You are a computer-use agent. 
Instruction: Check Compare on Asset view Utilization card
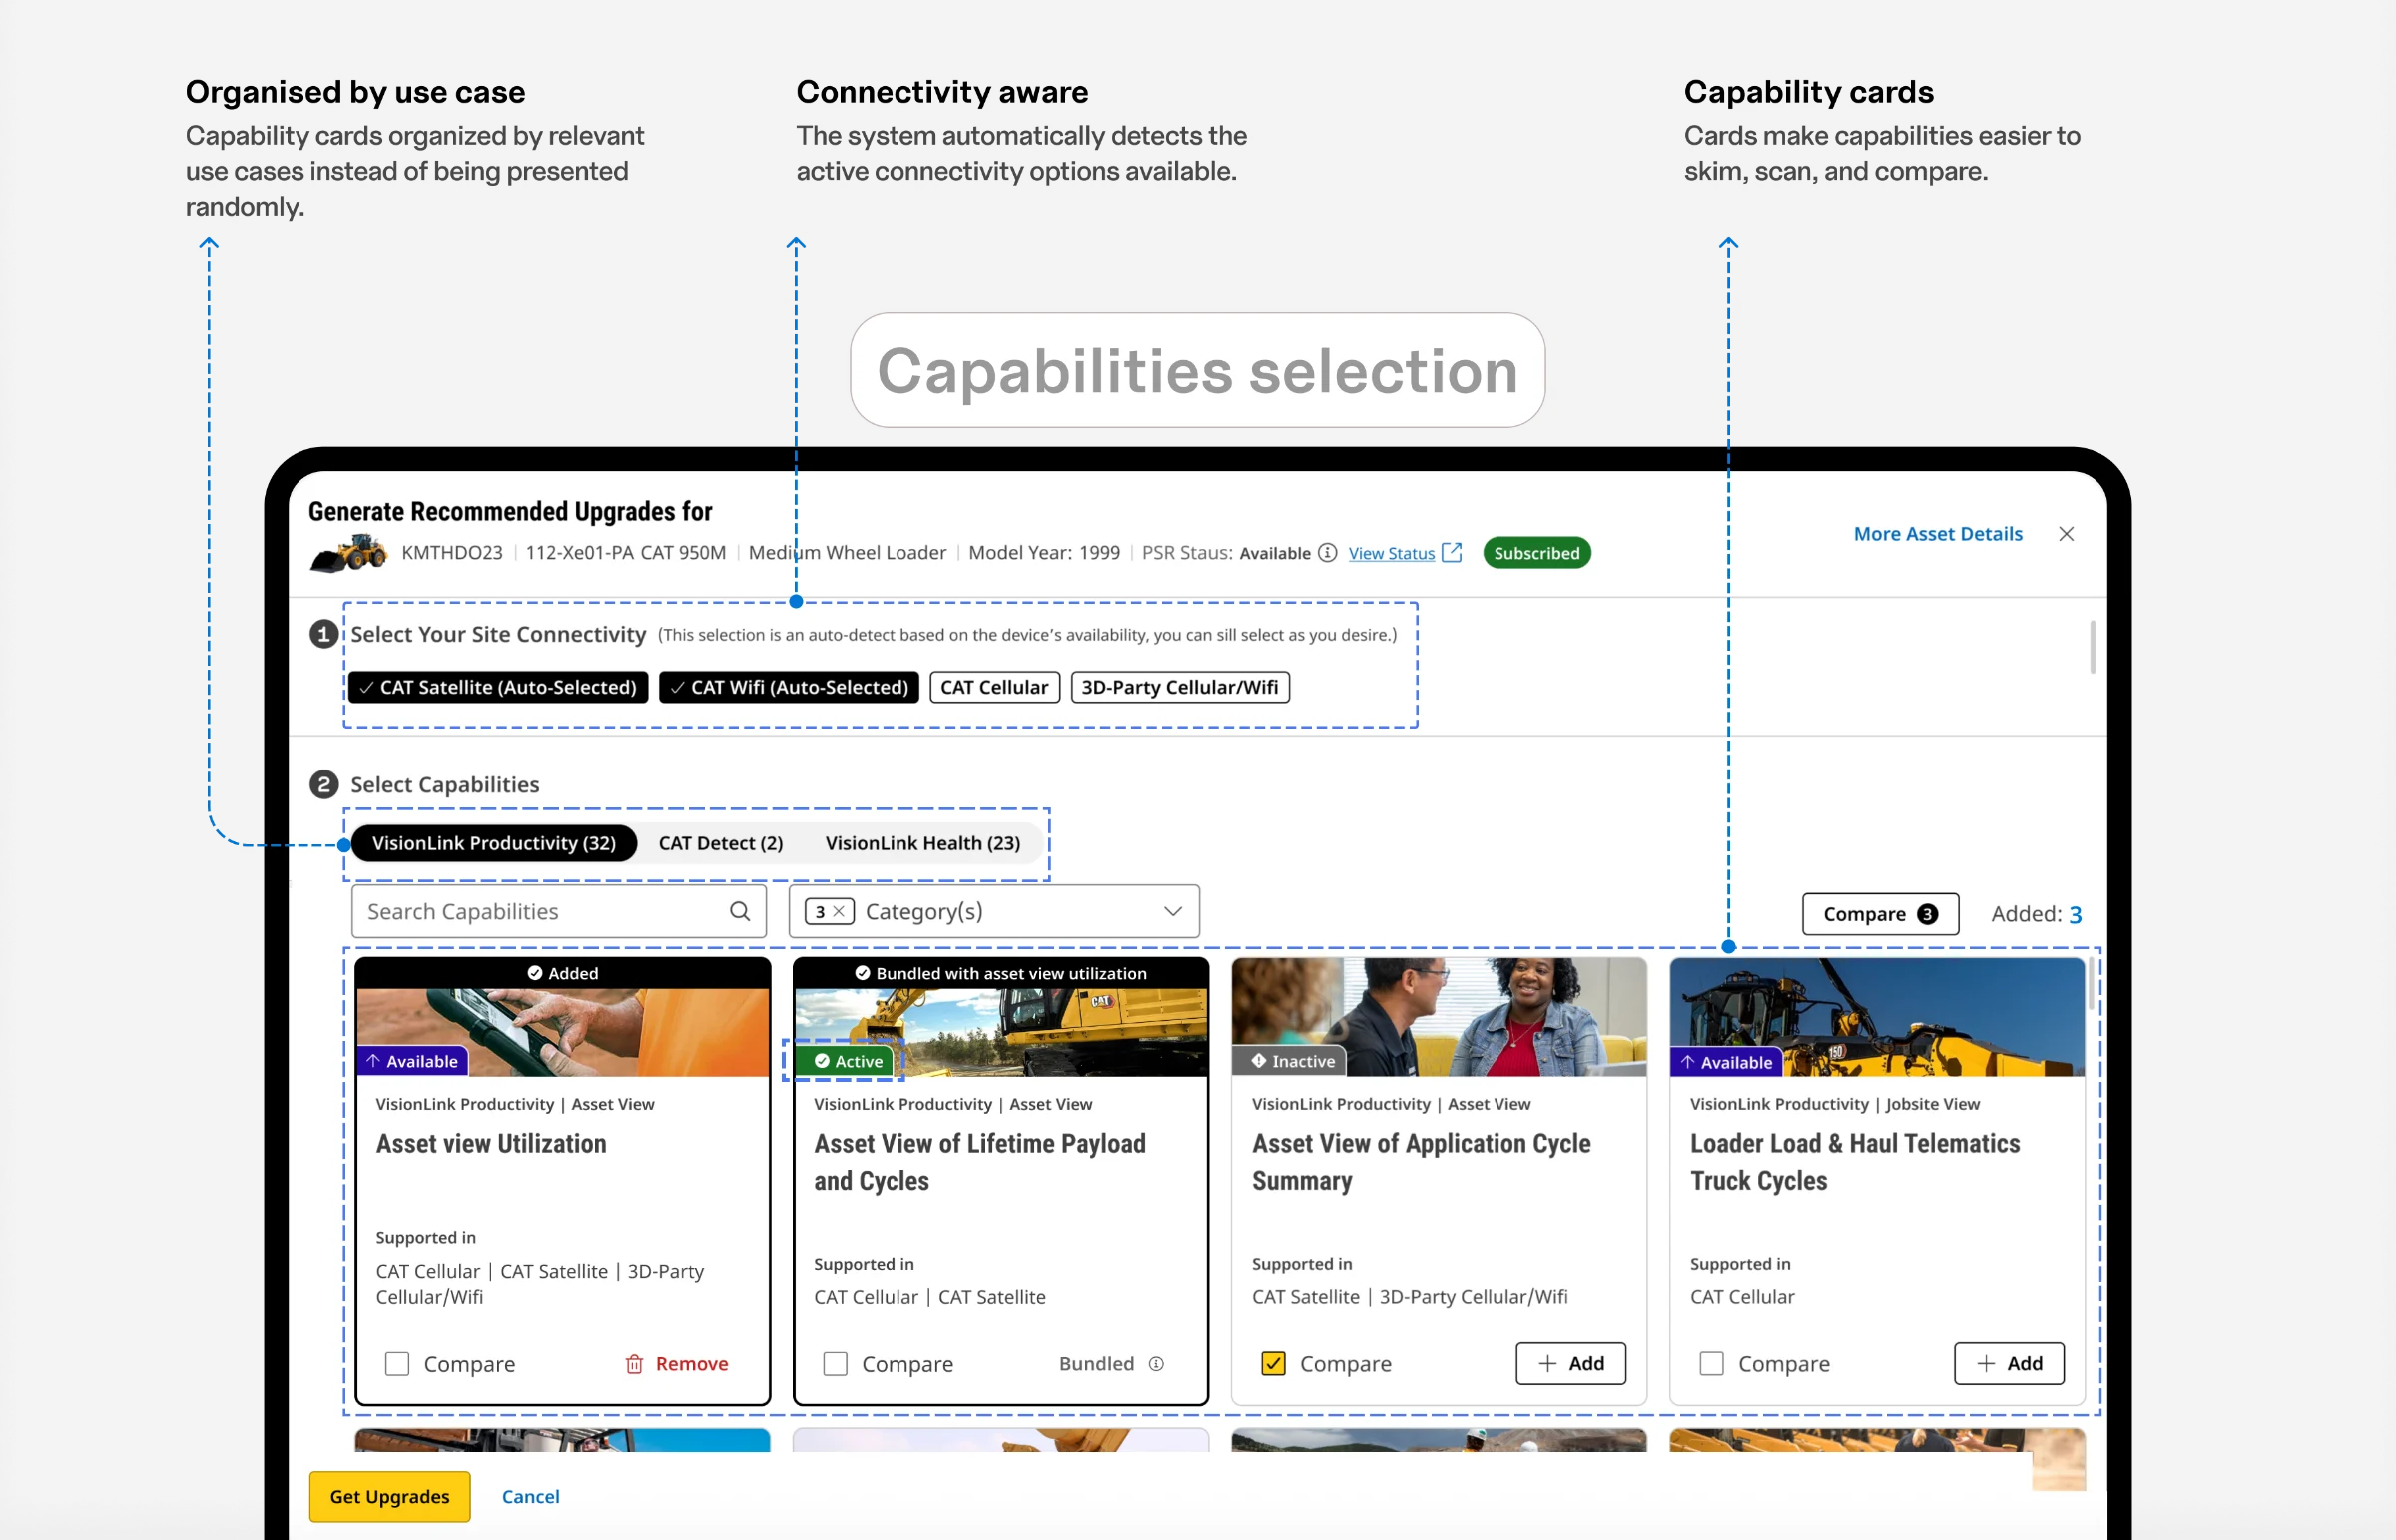click(397, 1364)
